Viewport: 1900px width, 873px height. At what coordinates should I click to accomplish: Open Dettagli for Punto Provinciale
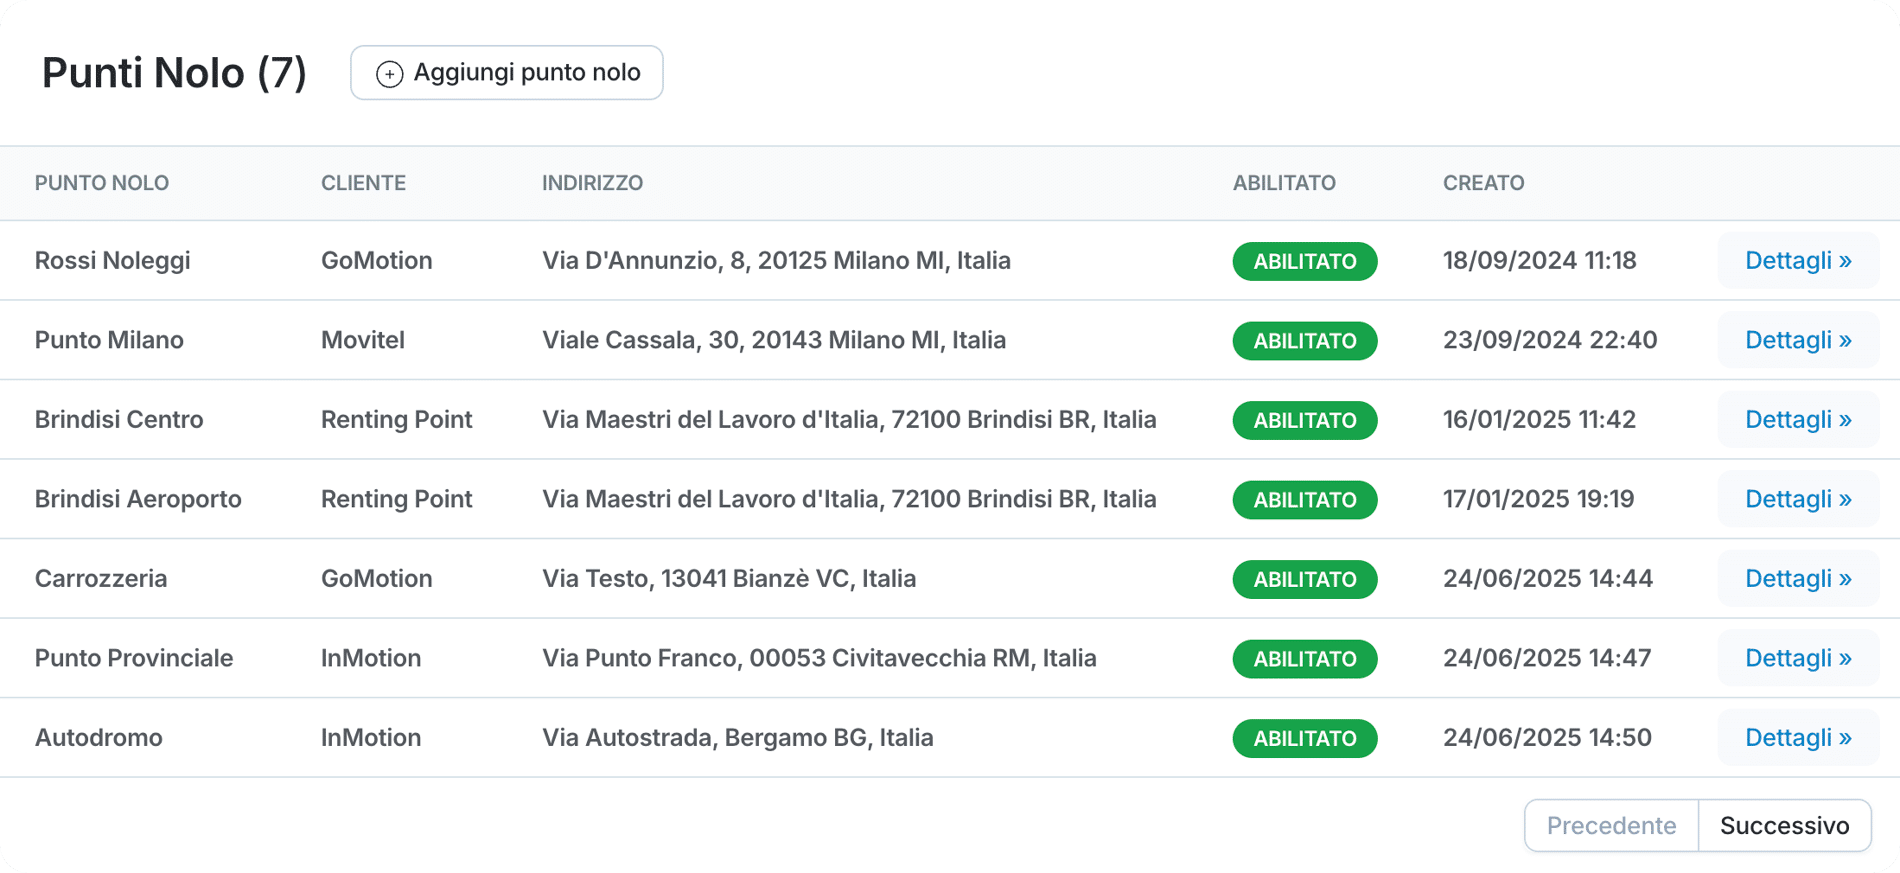pos(1797,658)
